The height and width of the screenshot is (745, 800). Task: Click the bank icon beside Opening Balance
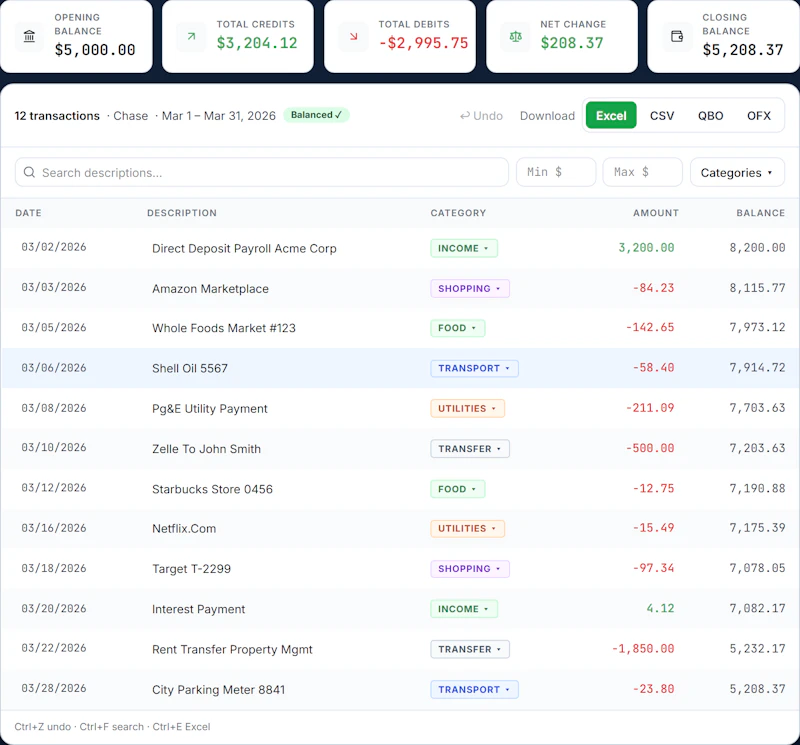pyautogui.click(x=30, y=36)
